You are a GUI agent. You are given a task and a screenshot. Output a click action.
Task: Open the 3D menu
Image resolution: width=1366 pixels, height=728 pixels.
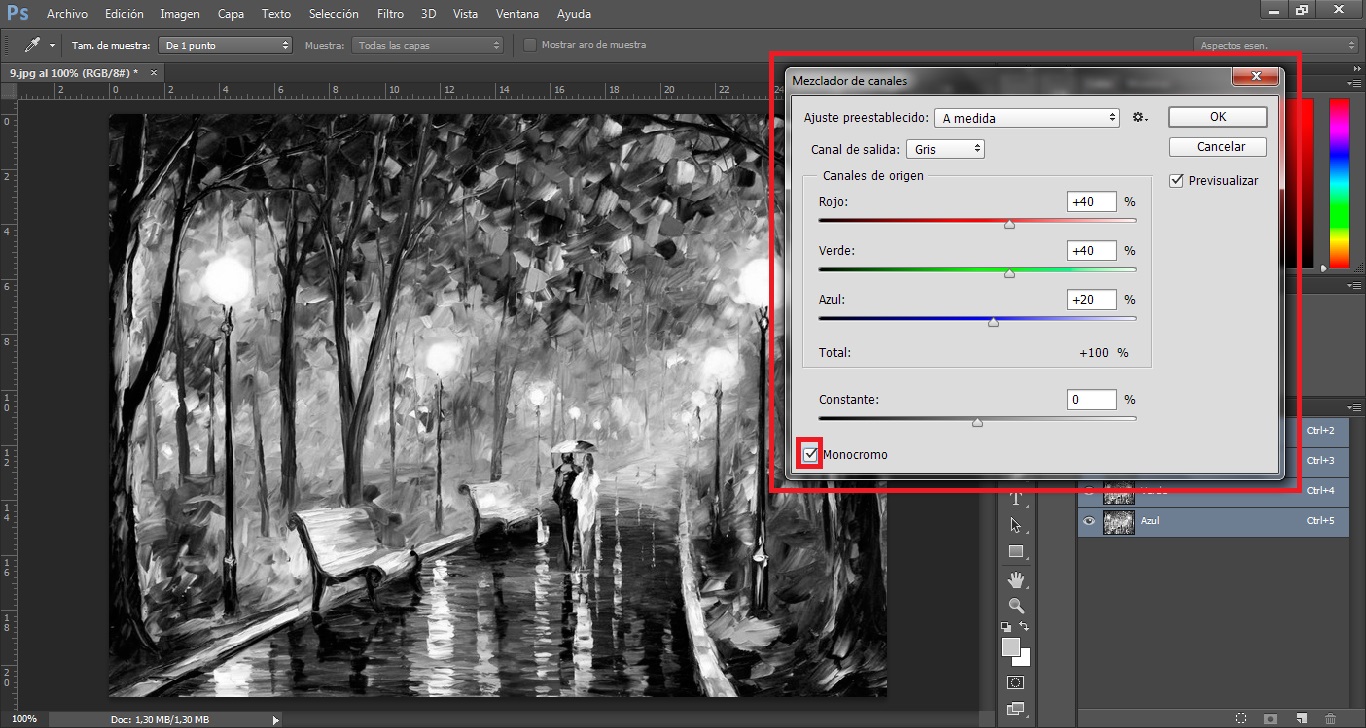point(428,14)
